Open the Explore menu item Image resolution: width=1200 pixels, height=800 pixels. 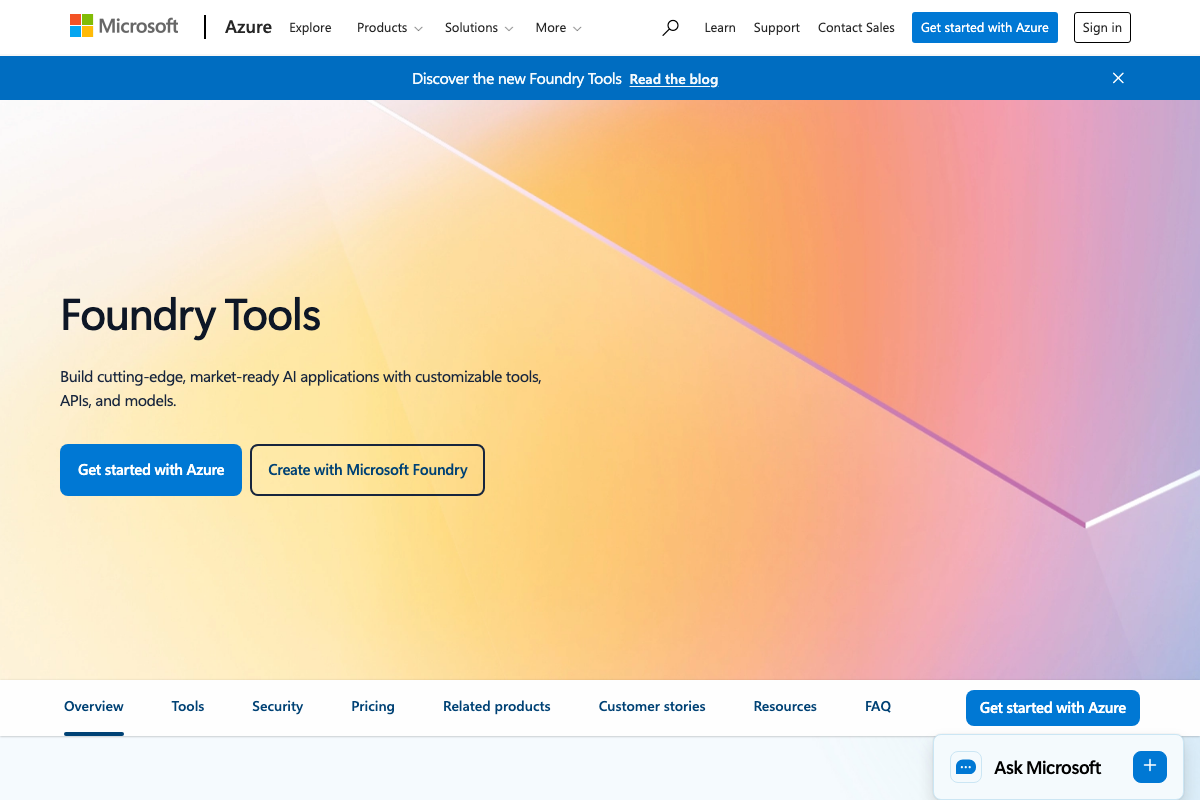pyautogui.click(x=310, y=28)
